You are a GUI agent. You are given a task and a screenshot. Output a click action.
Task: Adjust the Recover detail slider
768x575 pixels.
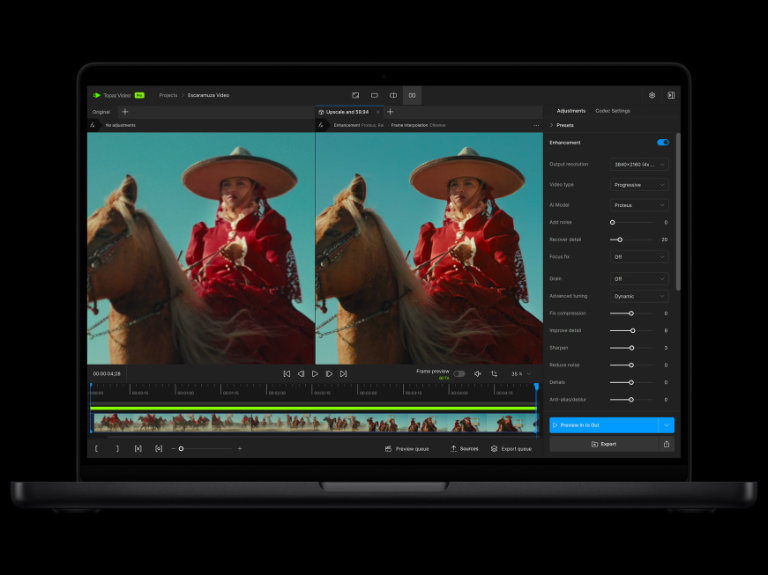(620, 240)
